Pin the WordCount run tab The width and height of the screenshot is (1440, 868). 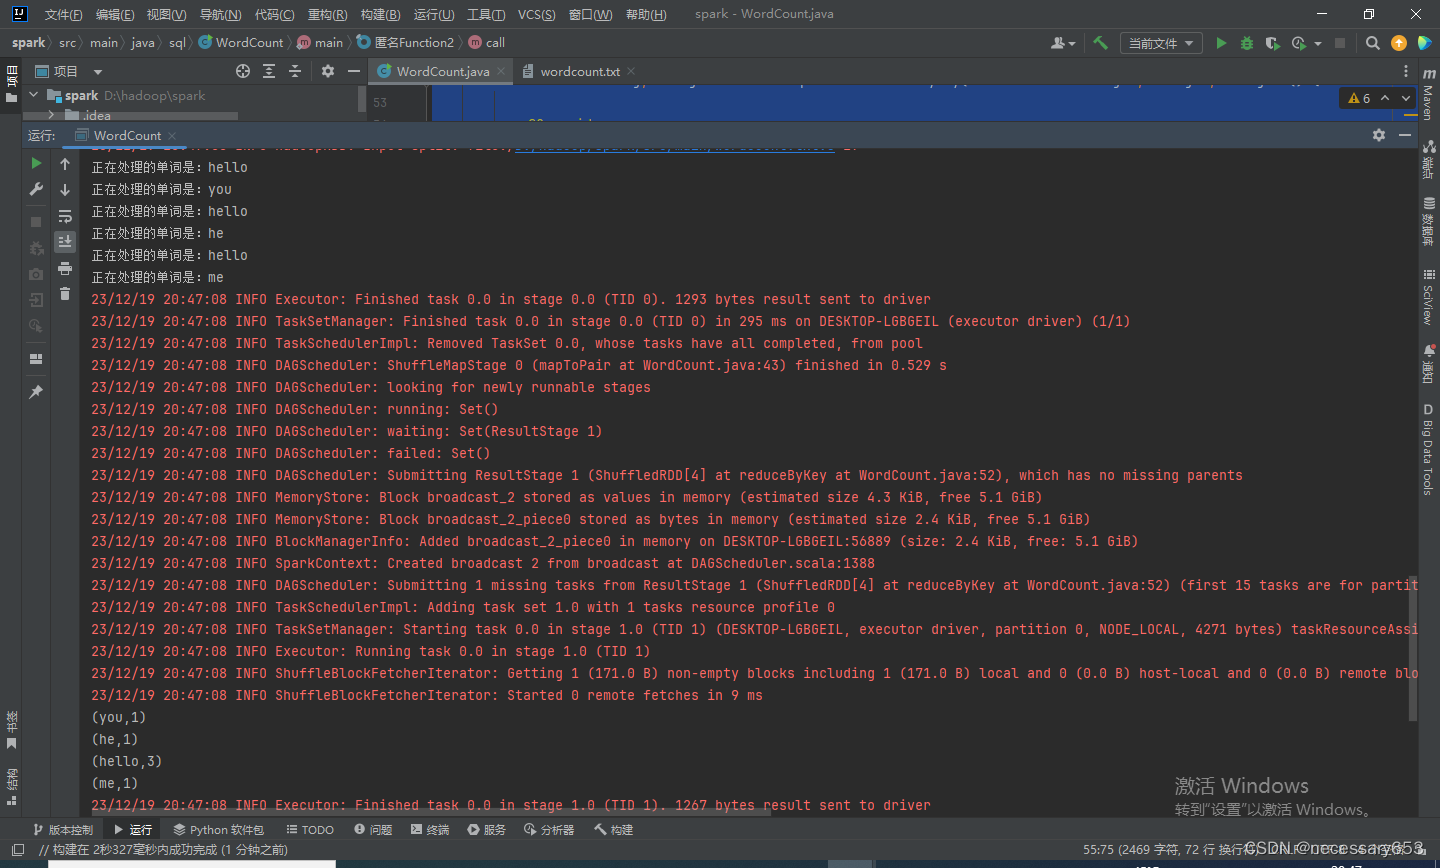coord(36,392)
